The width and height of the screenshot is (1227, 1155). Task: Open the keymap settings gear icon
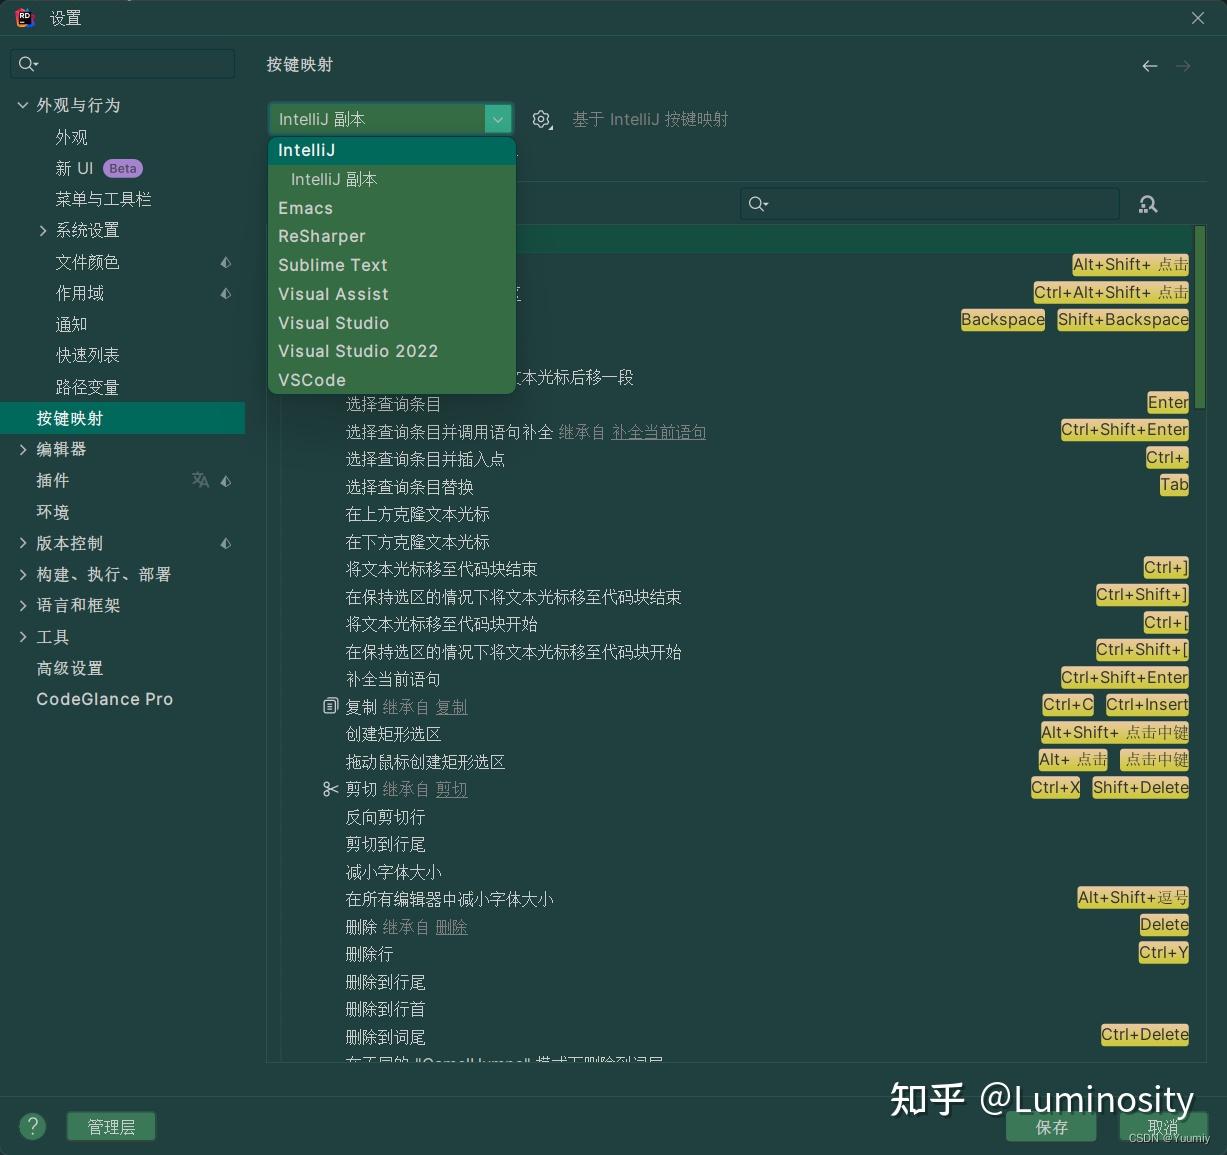[541, 119]
